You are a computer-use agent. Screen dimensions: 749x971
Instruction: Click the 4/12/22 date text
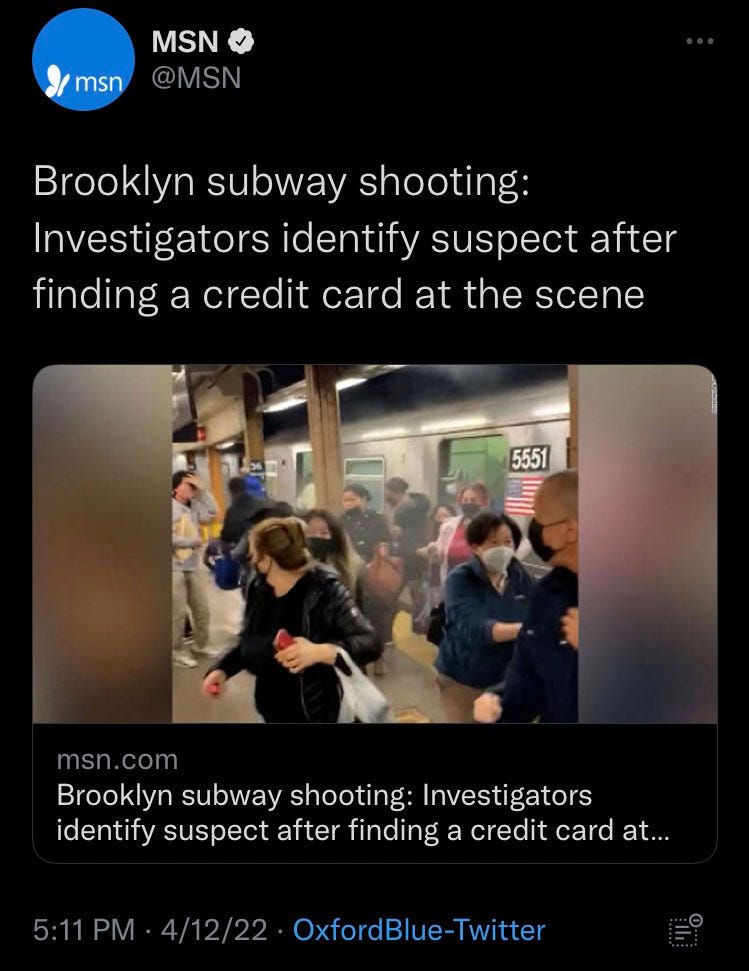coord(214,930)
